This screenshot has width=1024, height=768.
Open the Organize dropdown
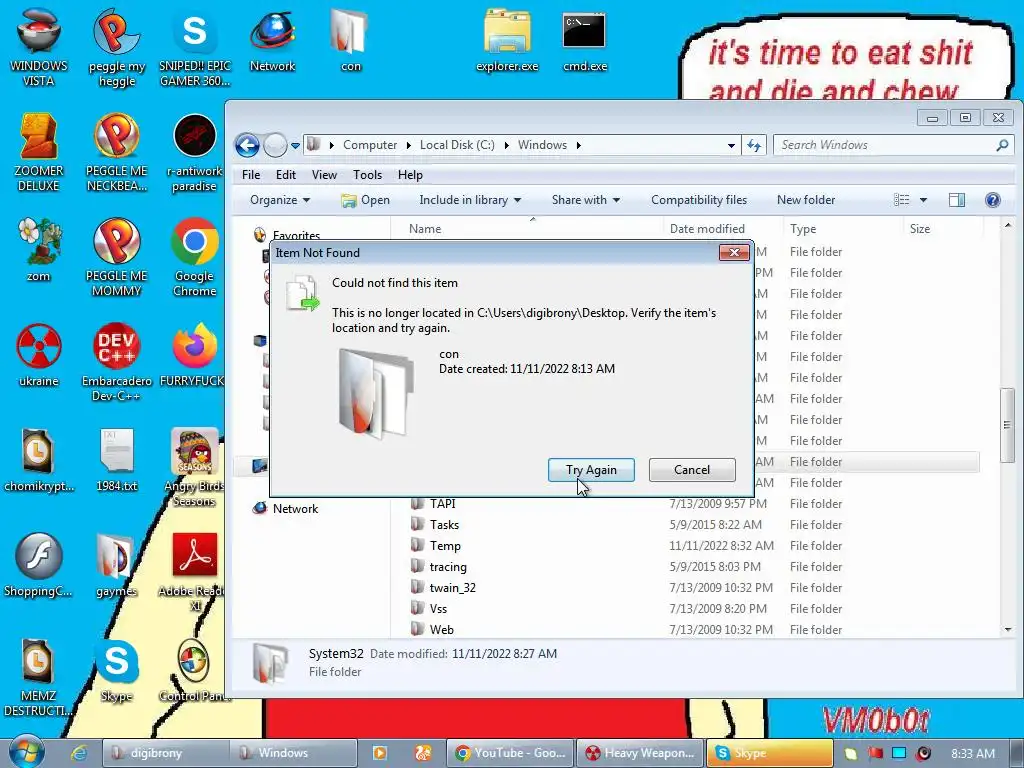tap(280, 200)
